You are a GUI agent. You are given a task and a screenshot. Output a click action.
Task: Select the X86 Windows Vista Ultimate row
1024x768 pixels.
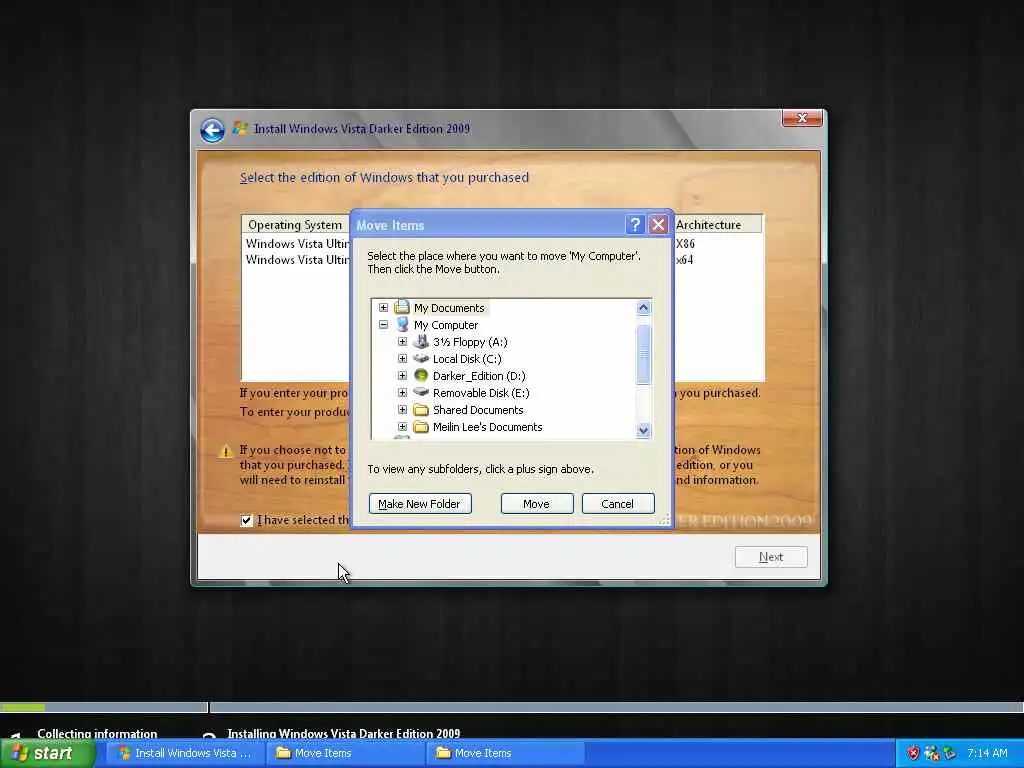coord(502,244)
